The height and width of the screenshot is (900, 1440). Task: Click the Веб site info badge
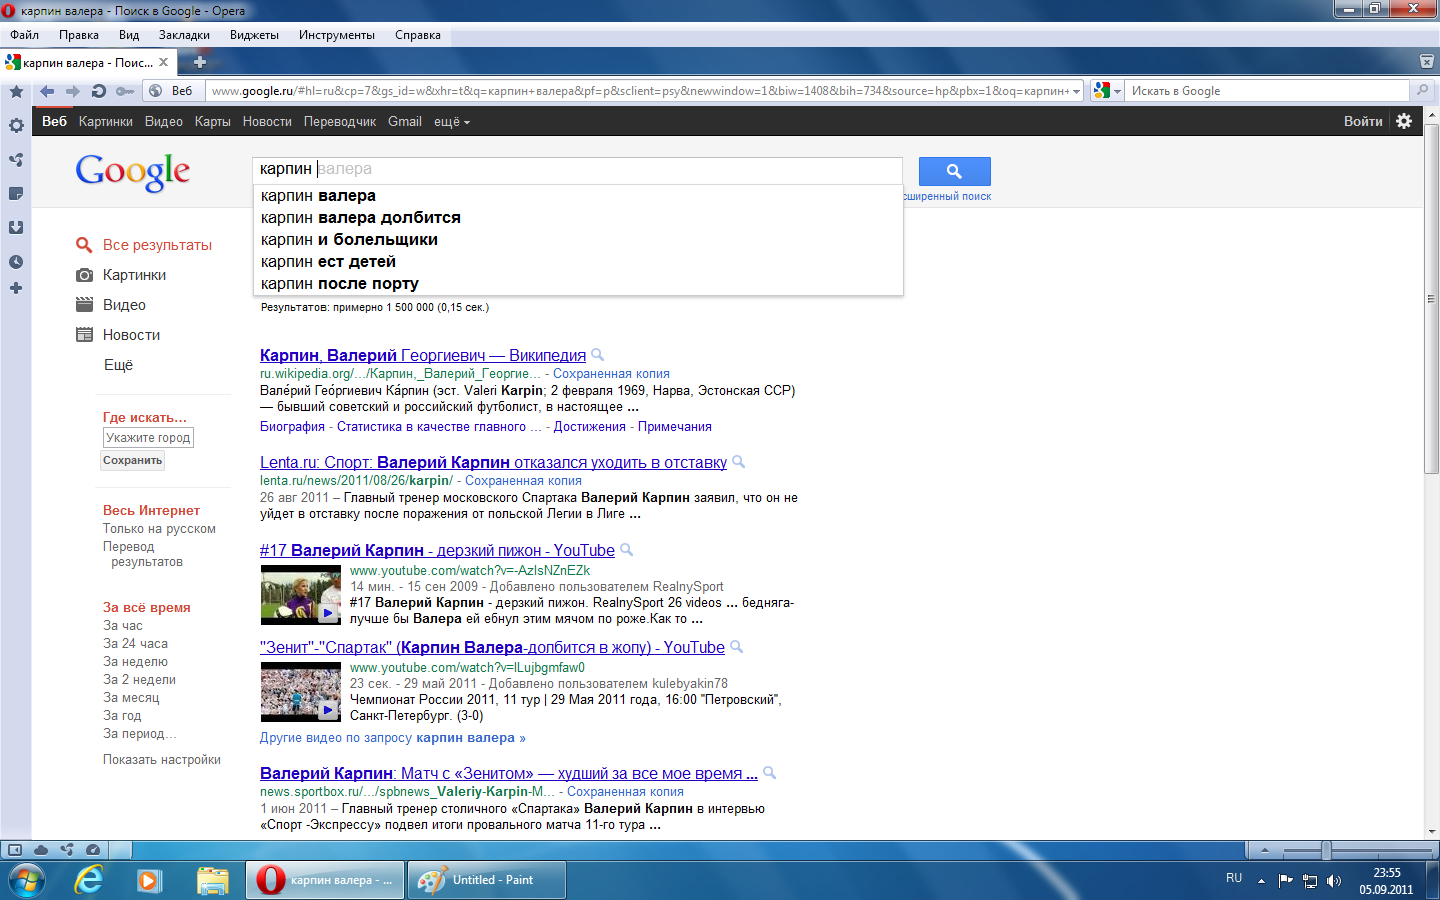click(171, 91)
